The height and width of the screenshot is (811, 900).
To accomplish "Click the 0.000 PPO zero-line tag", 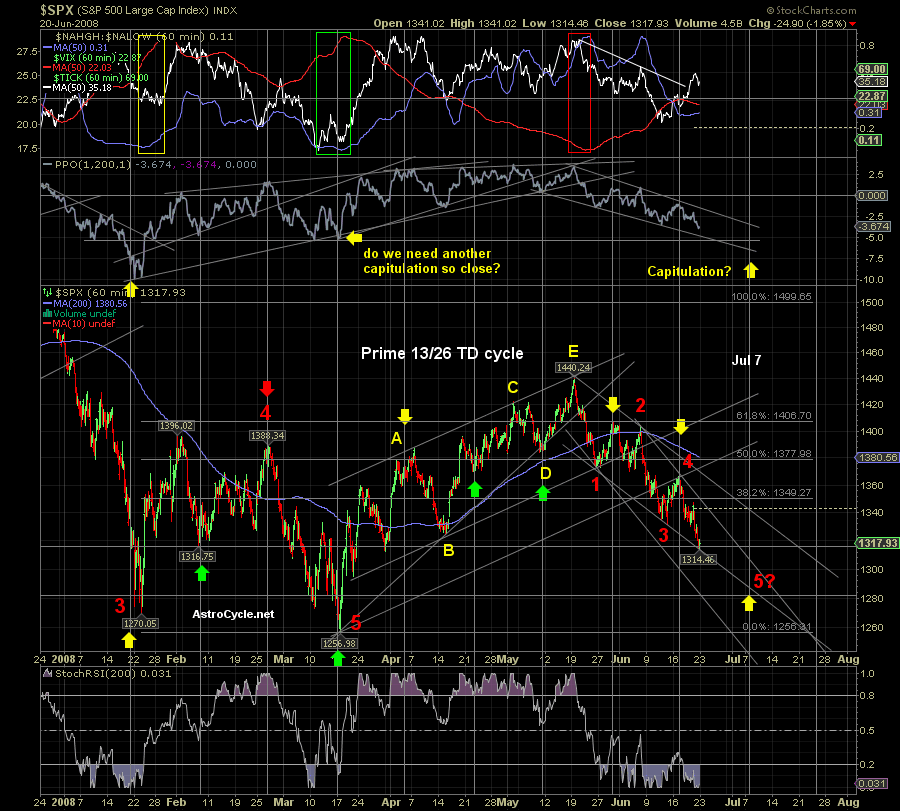I will coord(872,196).
